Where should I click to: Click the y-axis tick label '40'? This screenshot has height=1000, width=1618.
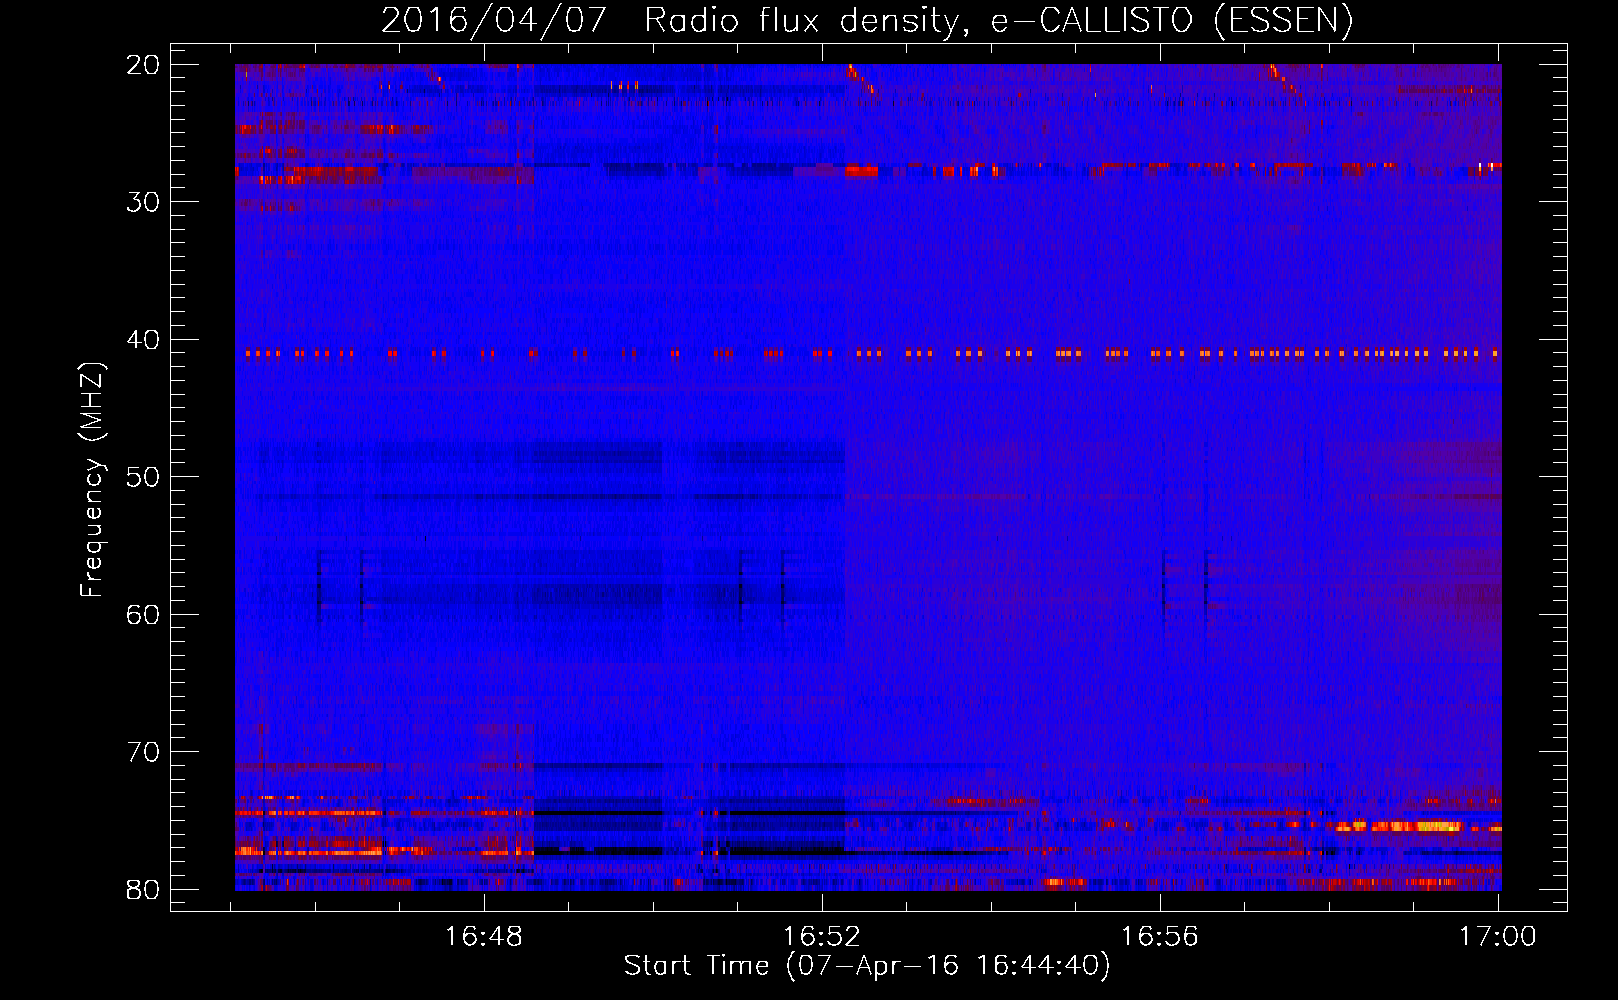(144, 340)
